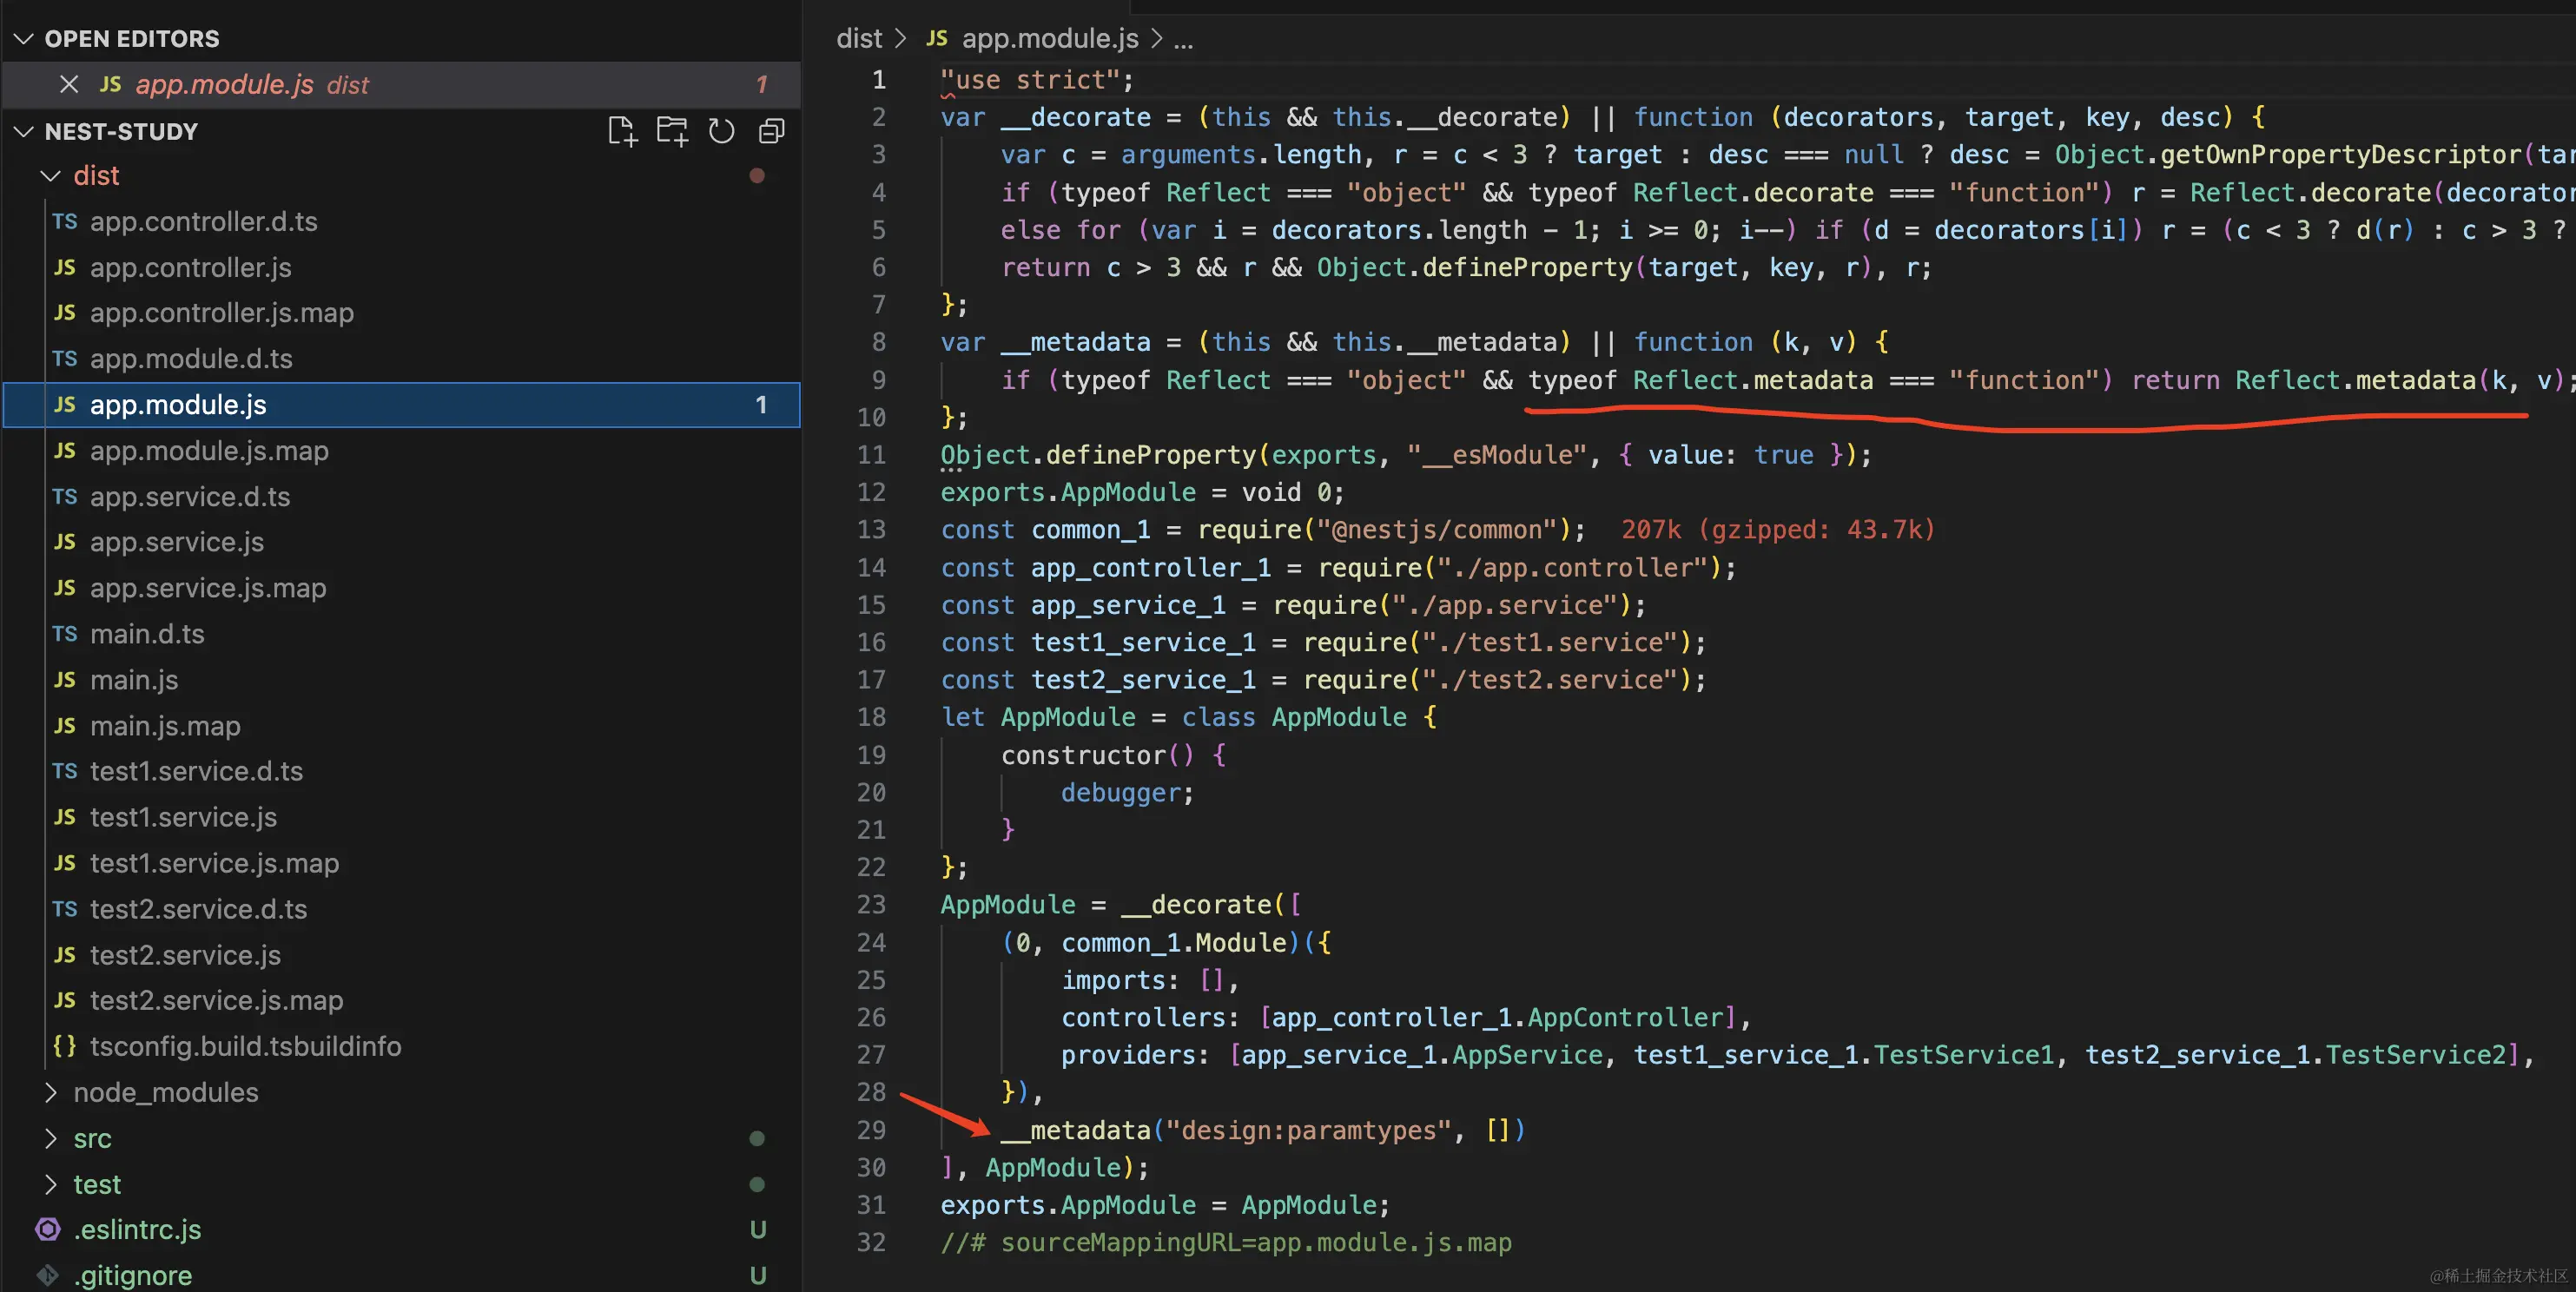Click the import cost hint 207k gzipped
This screenshot has height=1292, width=2576.
[1777, 529]
